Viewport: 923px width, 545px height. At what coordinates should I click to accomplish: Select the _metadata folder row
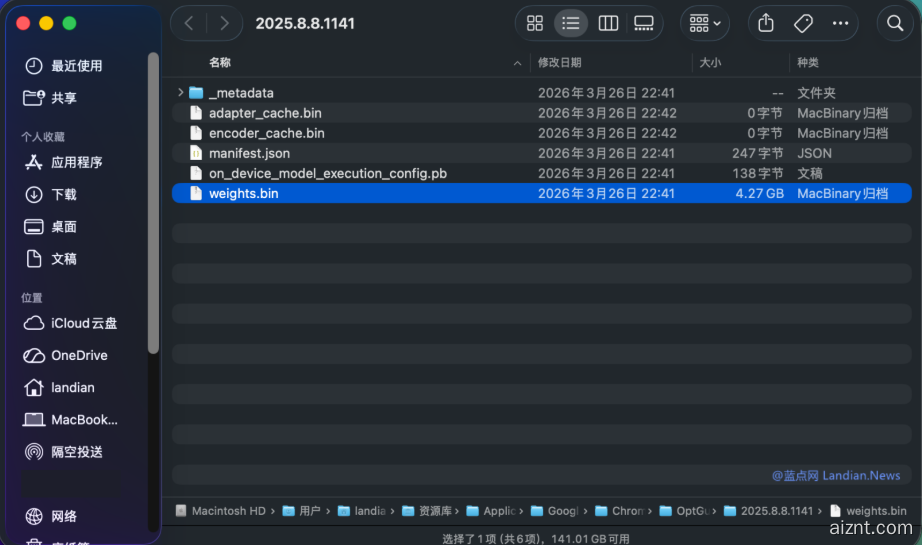point(542,92)
